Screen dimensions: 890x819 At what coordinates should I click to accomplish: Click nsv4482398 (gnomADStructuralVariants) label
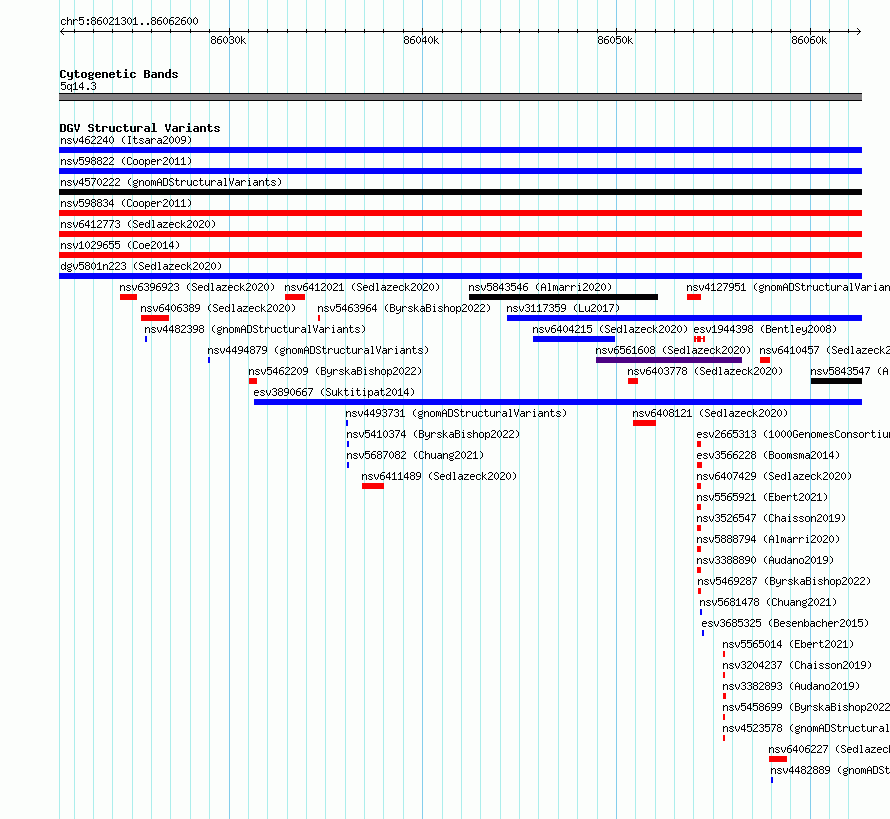255,329
